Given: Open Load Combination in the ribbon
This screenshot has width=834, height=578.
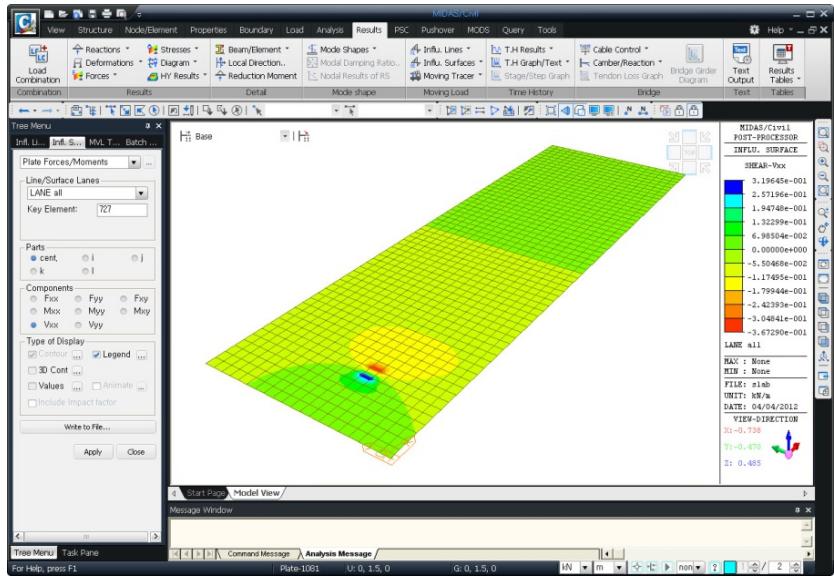Looking at the screenshot, I should [38, 64].
